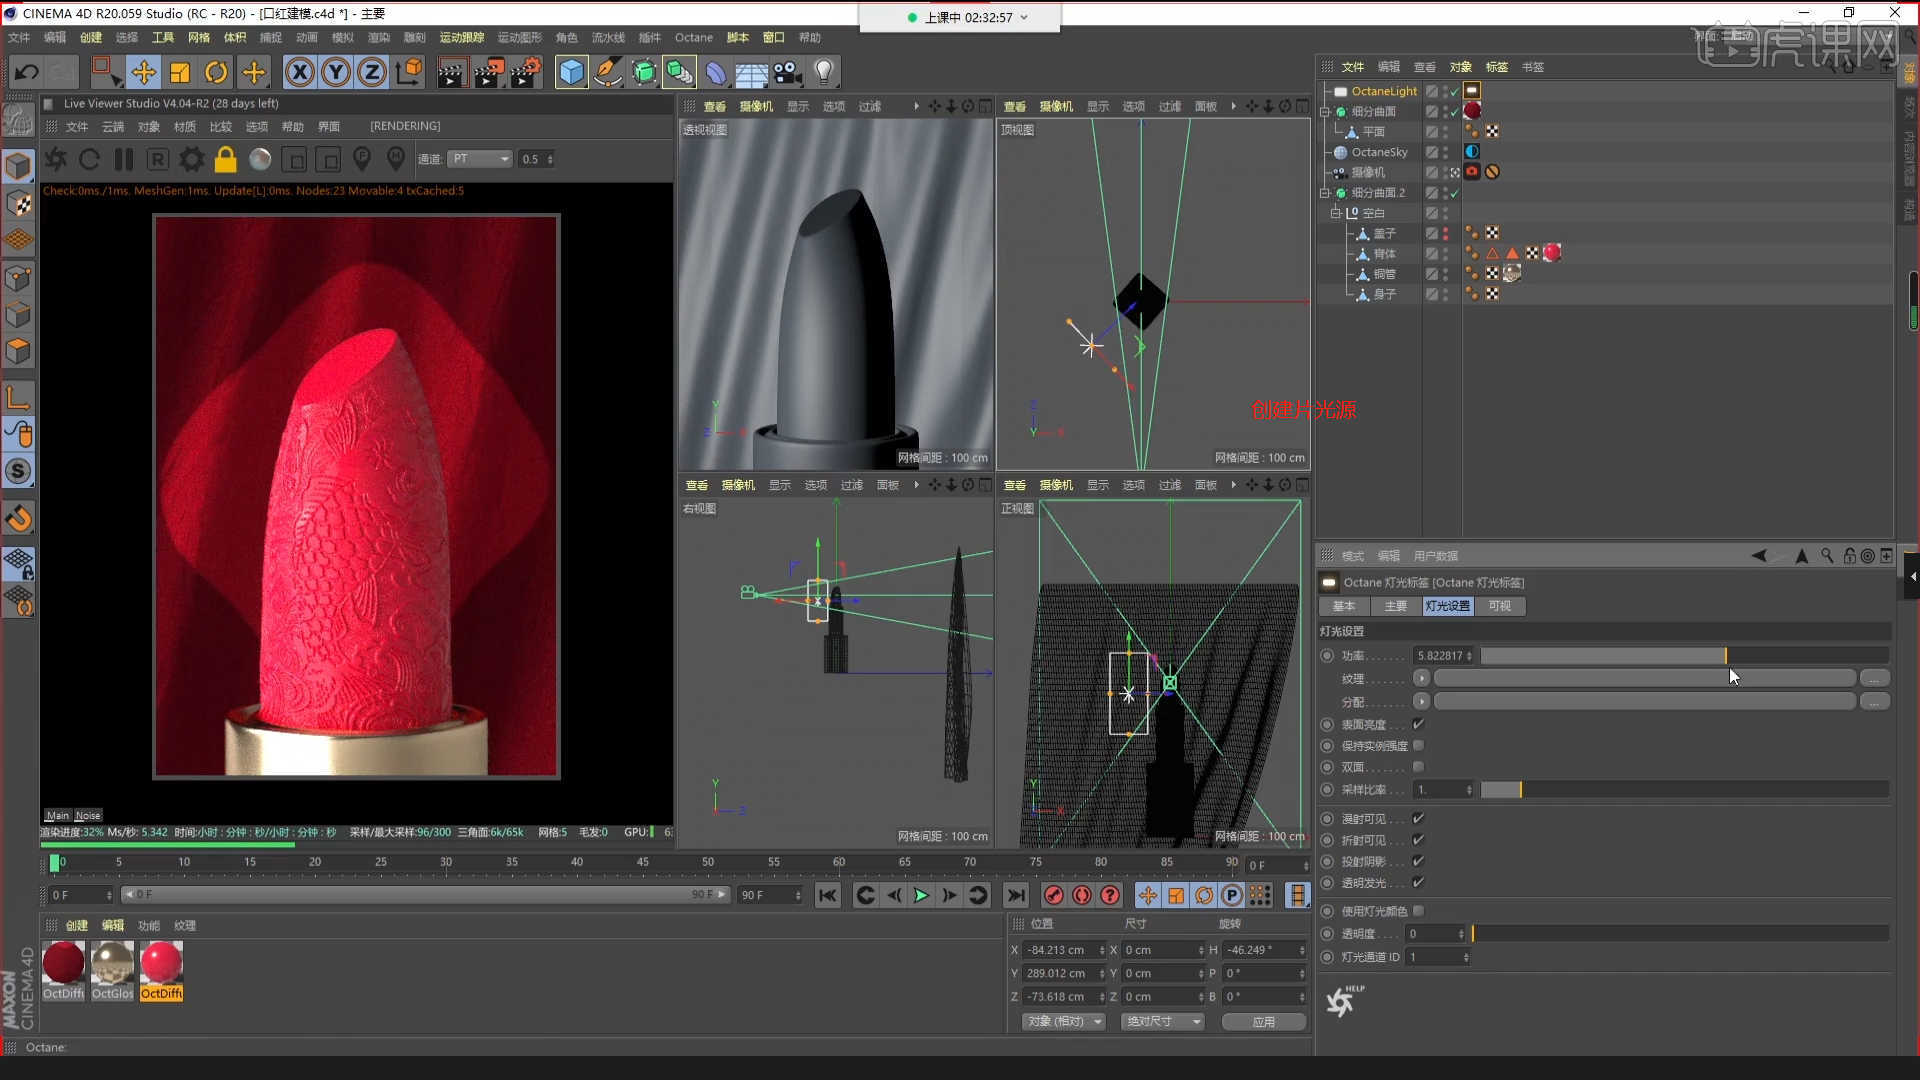The height and width of the screenshot is (1080, 1920).
Task: Expand the 分配 distribution arrow button
Action: tap(1421, 702)
